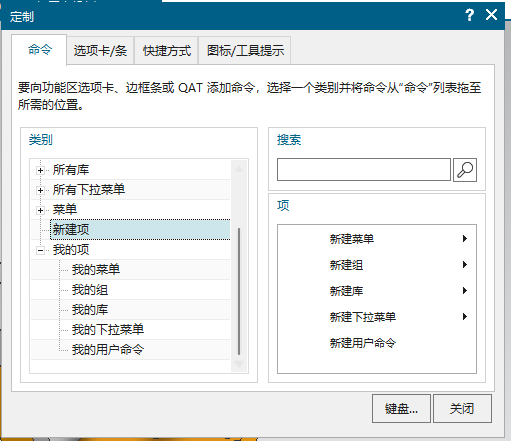Click the search magnifier icon button
This screenshot has width=511, height=441.
point(465,170)
